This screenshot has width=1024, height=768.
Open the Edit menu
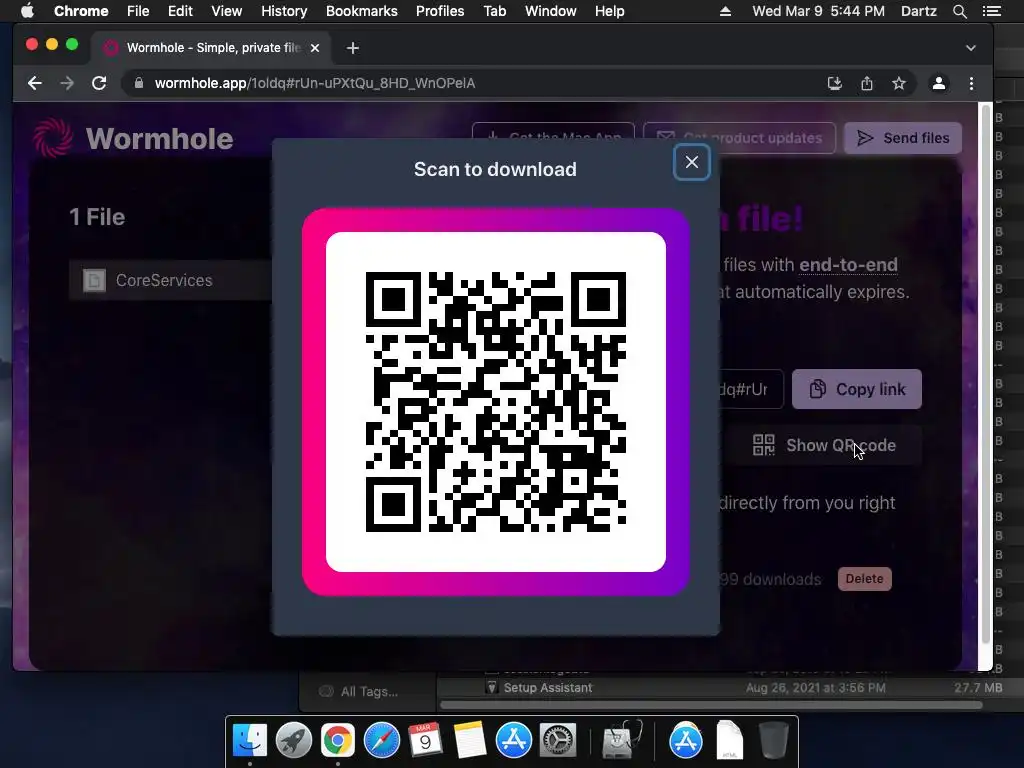click(x=180, y=11)
